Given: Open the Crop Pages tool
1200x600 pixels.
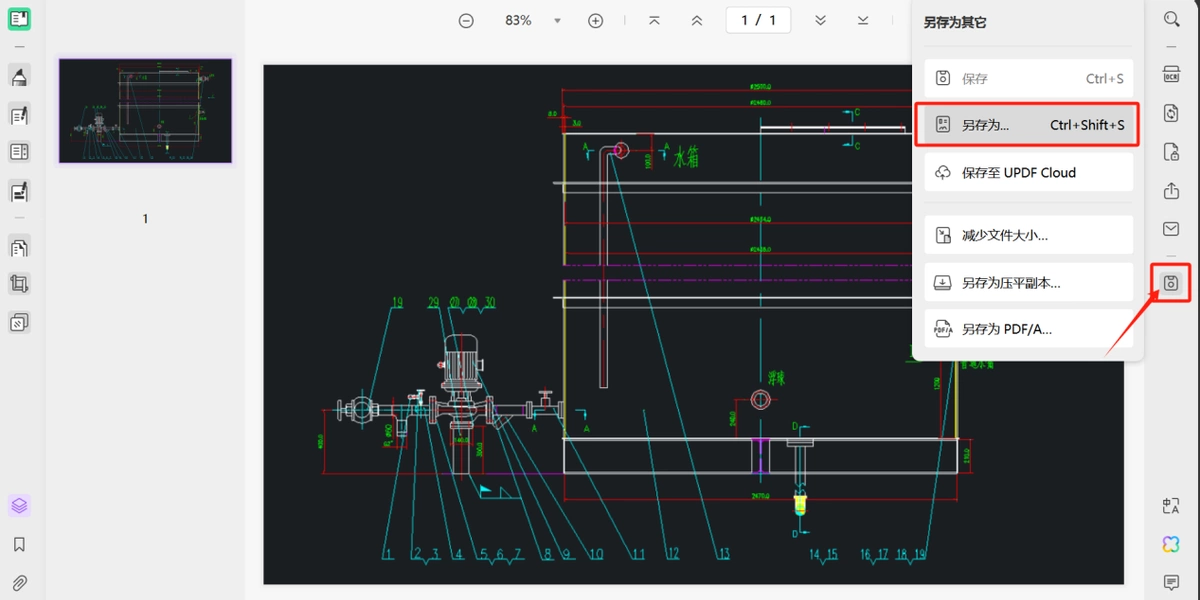Looking at the screenshot, I should coord(19,284).
